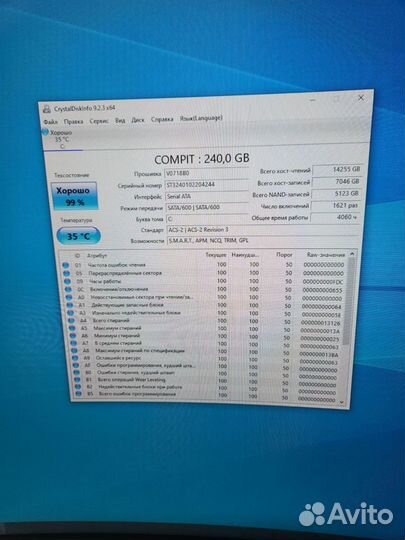Click the 35 °C temperature button
Viewport: 405px width, 540px height.
pos(79,236)
